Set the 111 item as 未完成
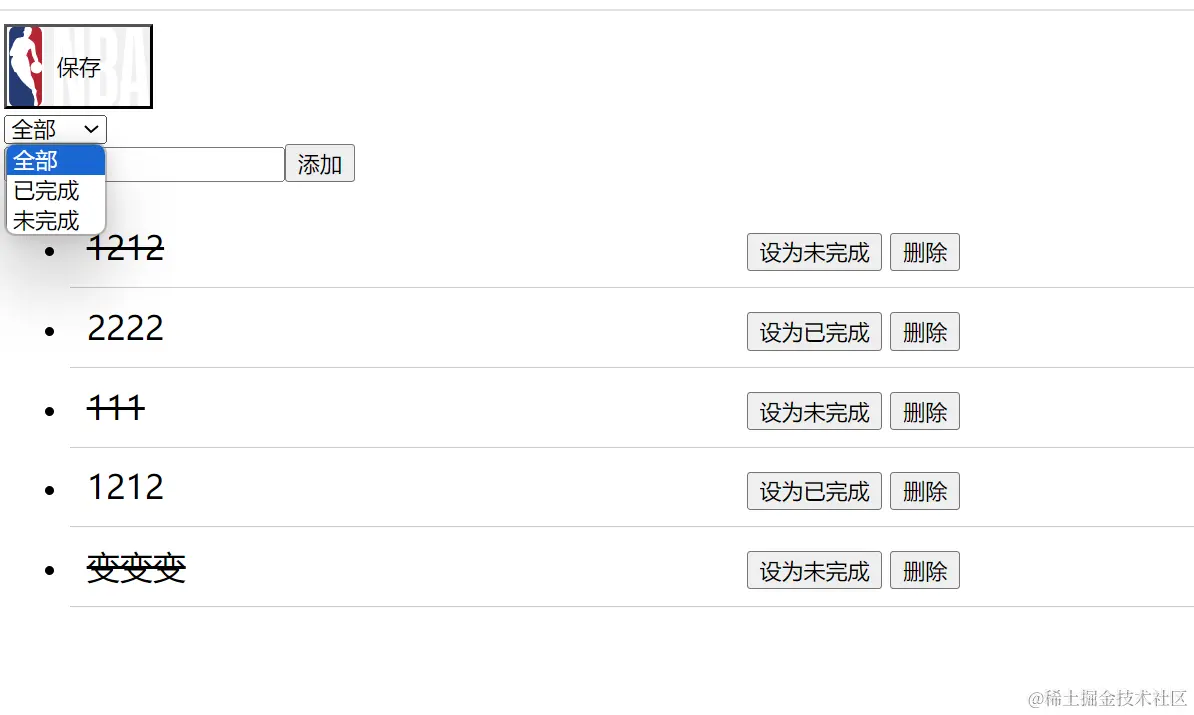Screen dimensions: 1194x715 coord(814,412)
